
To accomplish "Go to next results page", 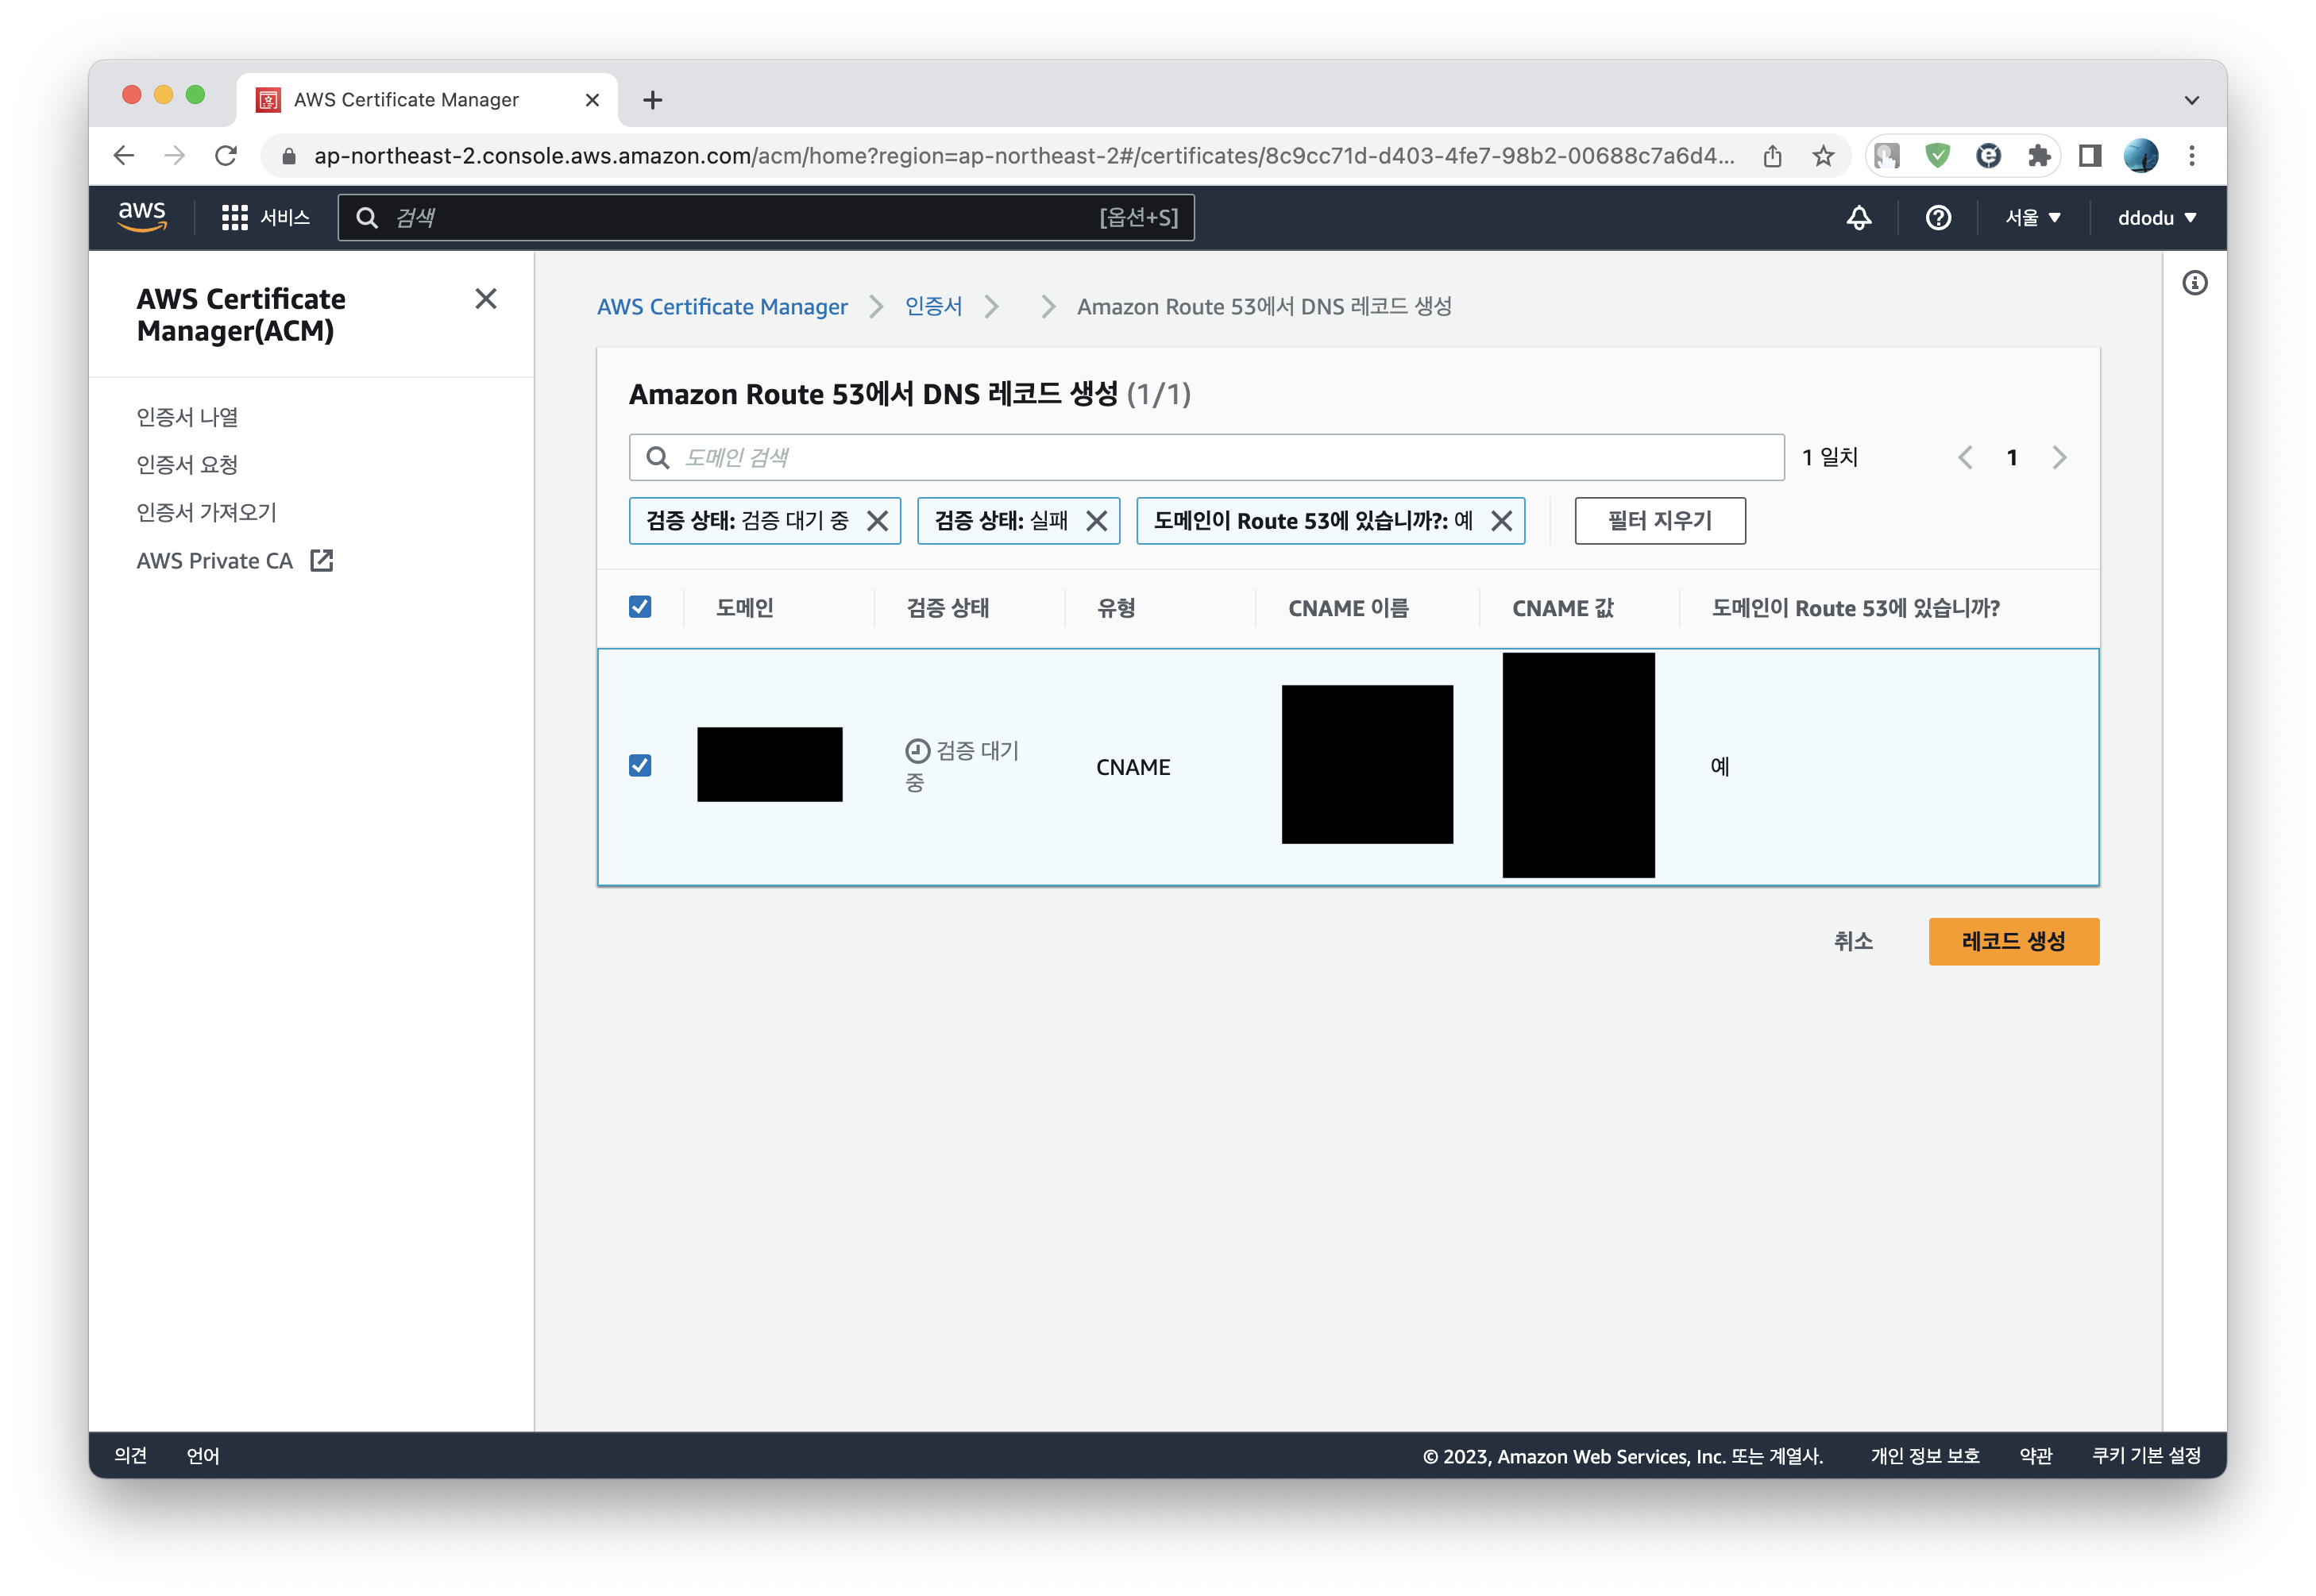I will (x=2059, y=458).
